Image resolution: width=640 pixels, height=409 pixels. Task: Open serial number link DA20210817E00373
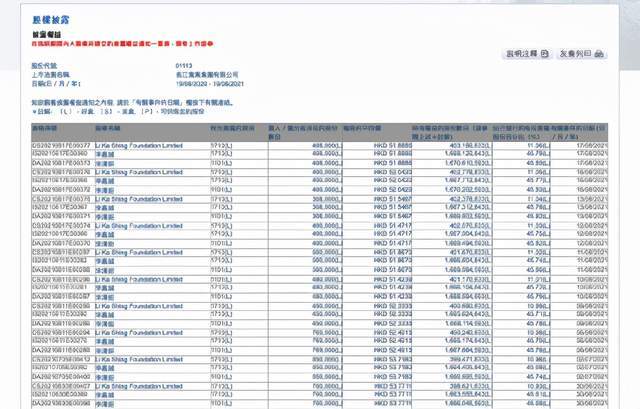62,162
